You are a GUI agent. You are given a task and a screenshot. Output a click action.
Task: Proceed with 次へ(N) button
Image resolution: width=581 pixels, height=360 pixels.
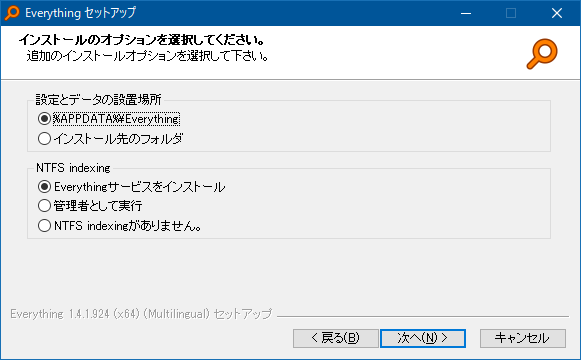click(423, 338)
